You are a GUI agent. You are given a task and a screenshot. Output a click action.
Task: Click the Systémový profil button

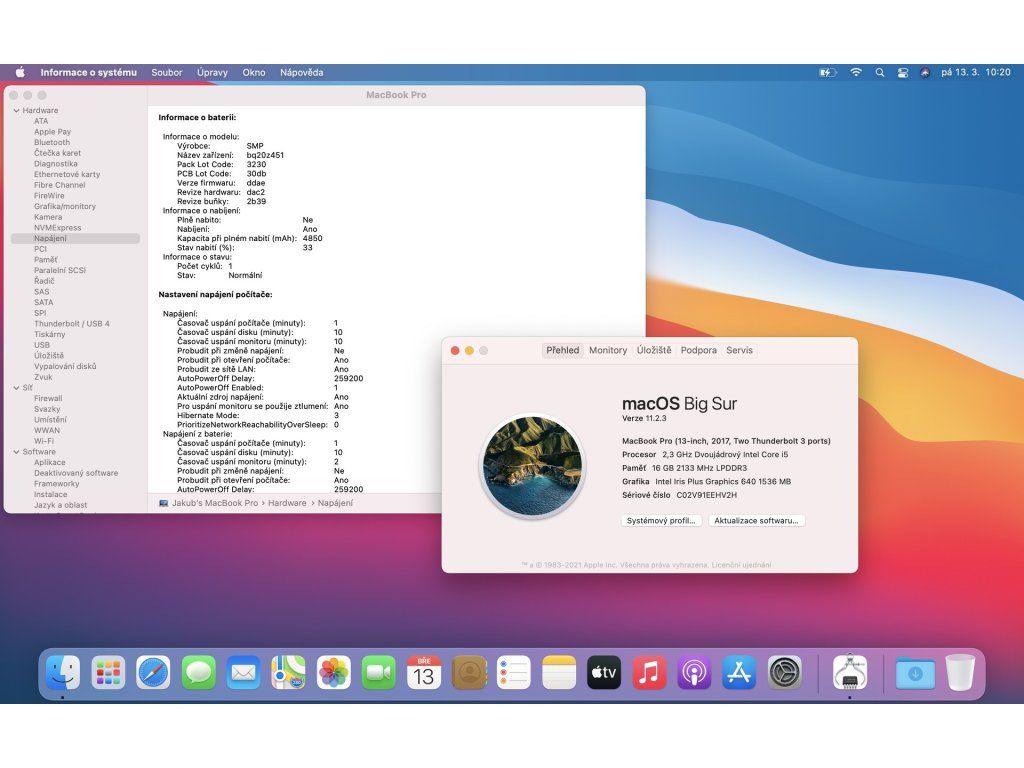[660, 521]
